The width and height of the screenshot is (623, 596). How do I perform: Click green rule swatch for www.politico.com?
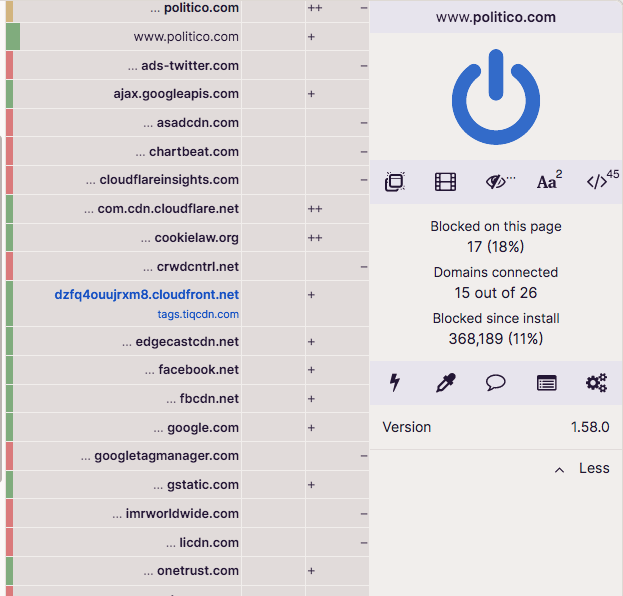coord(13,37)
